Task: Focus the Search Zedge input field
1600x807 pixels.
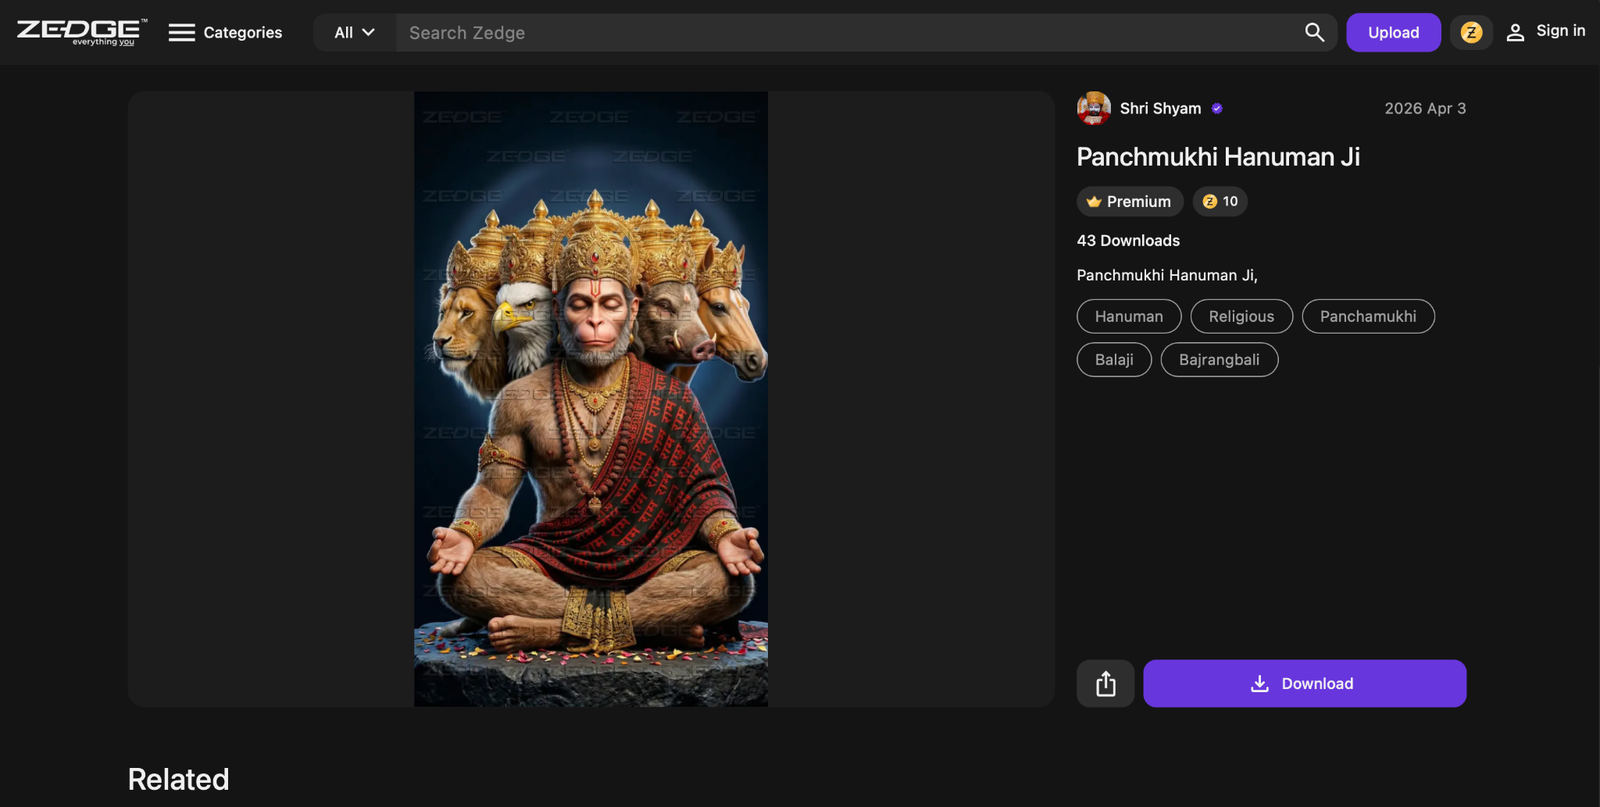Action: point(850,33)
